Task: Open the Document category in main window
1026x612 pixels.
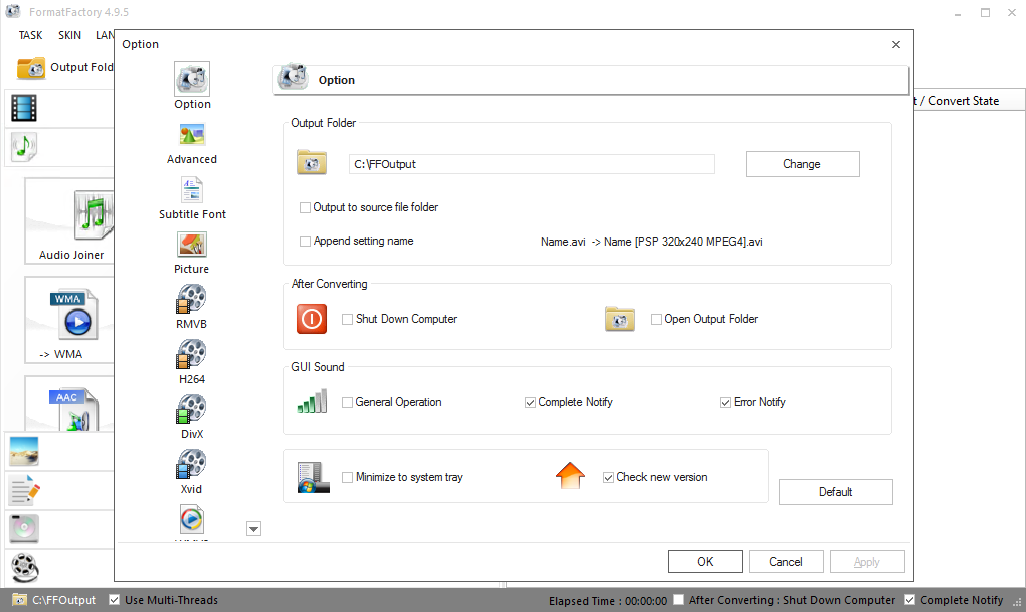Action: pyautogui.click(x=24, y=490)
